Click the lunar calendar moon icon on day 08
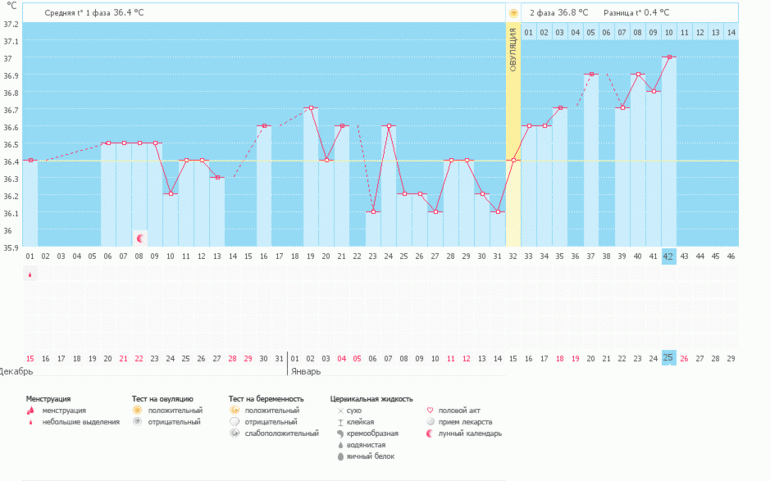This screenshot has width=770, height=481. pos(140,238)
